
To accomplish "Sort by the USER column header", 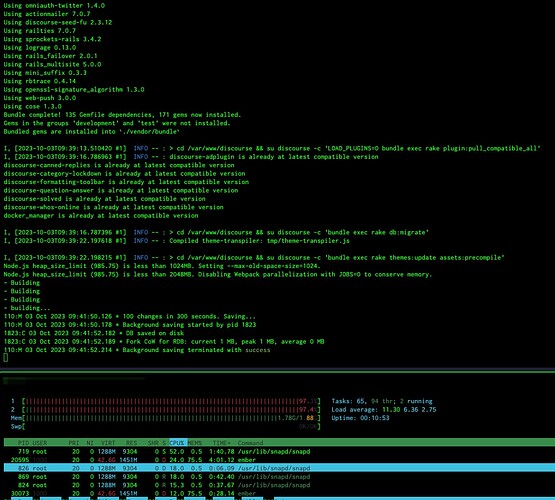I will tap(40, 443).
